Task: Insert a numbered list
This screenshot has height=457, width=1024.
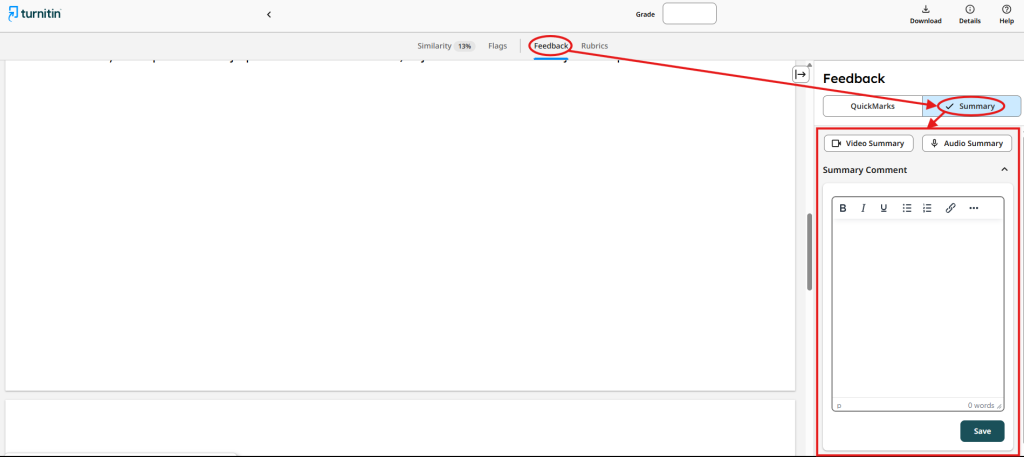Action: point(927,208)
